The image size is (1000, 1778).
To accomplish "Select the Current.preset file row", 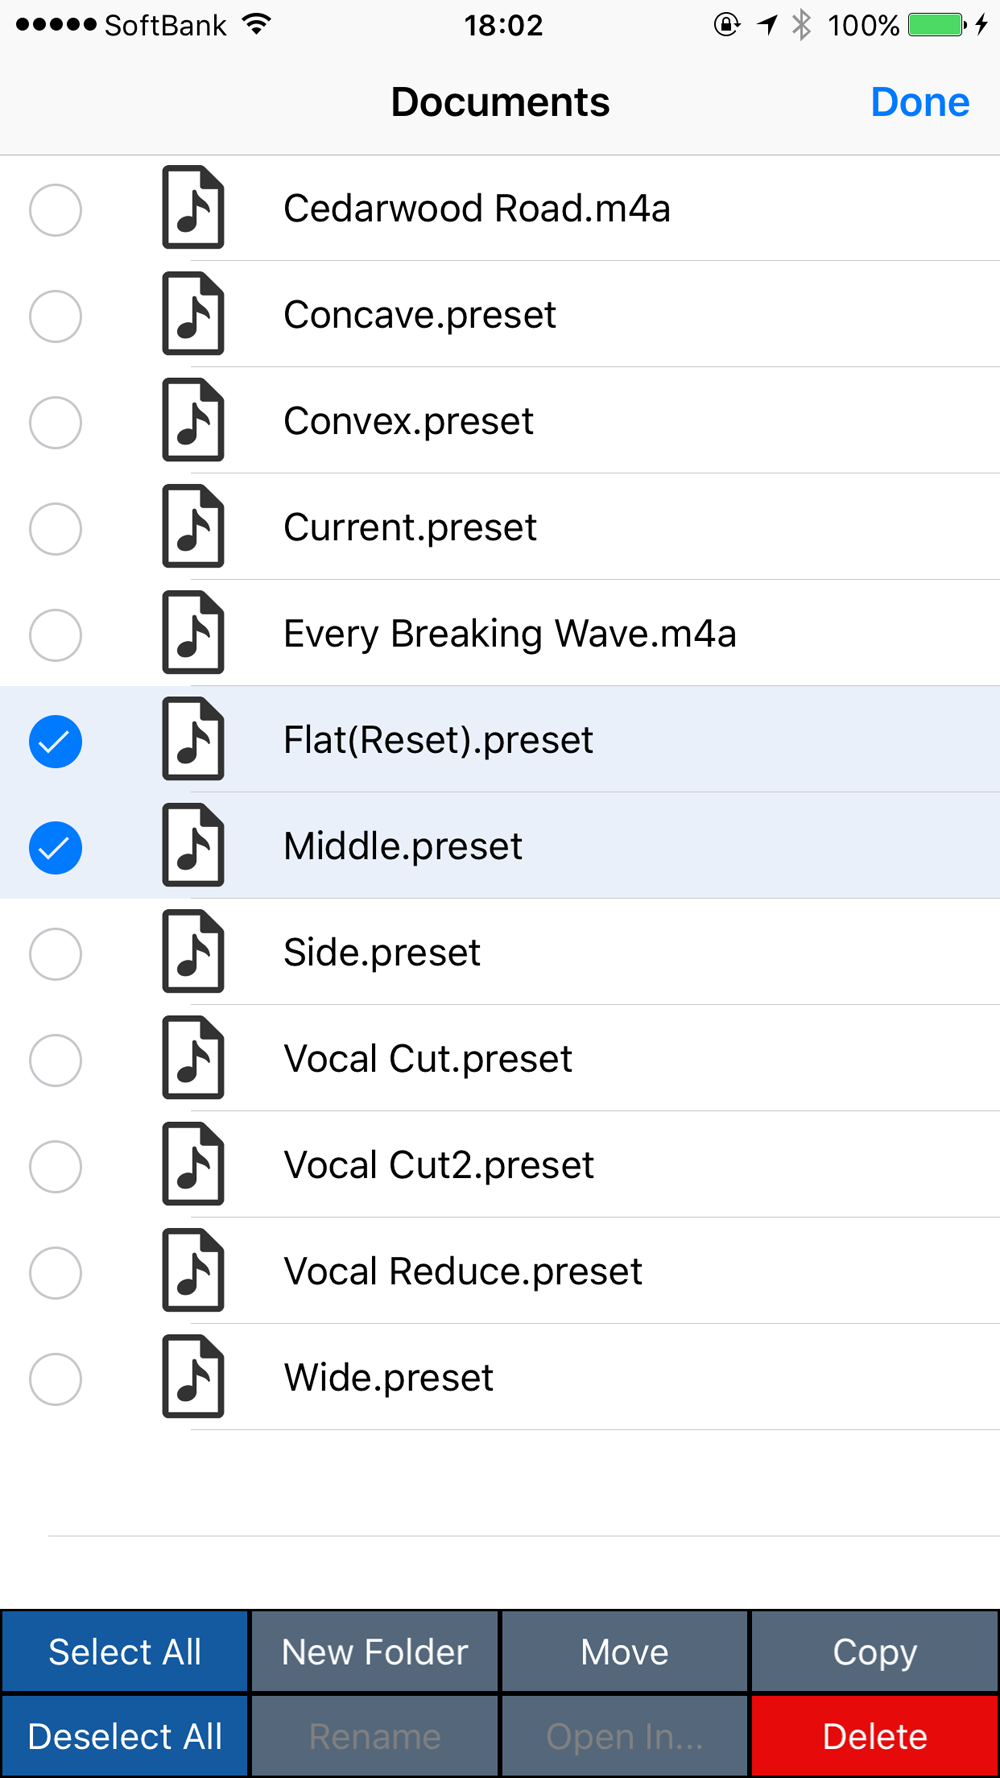I will (500, 527).
